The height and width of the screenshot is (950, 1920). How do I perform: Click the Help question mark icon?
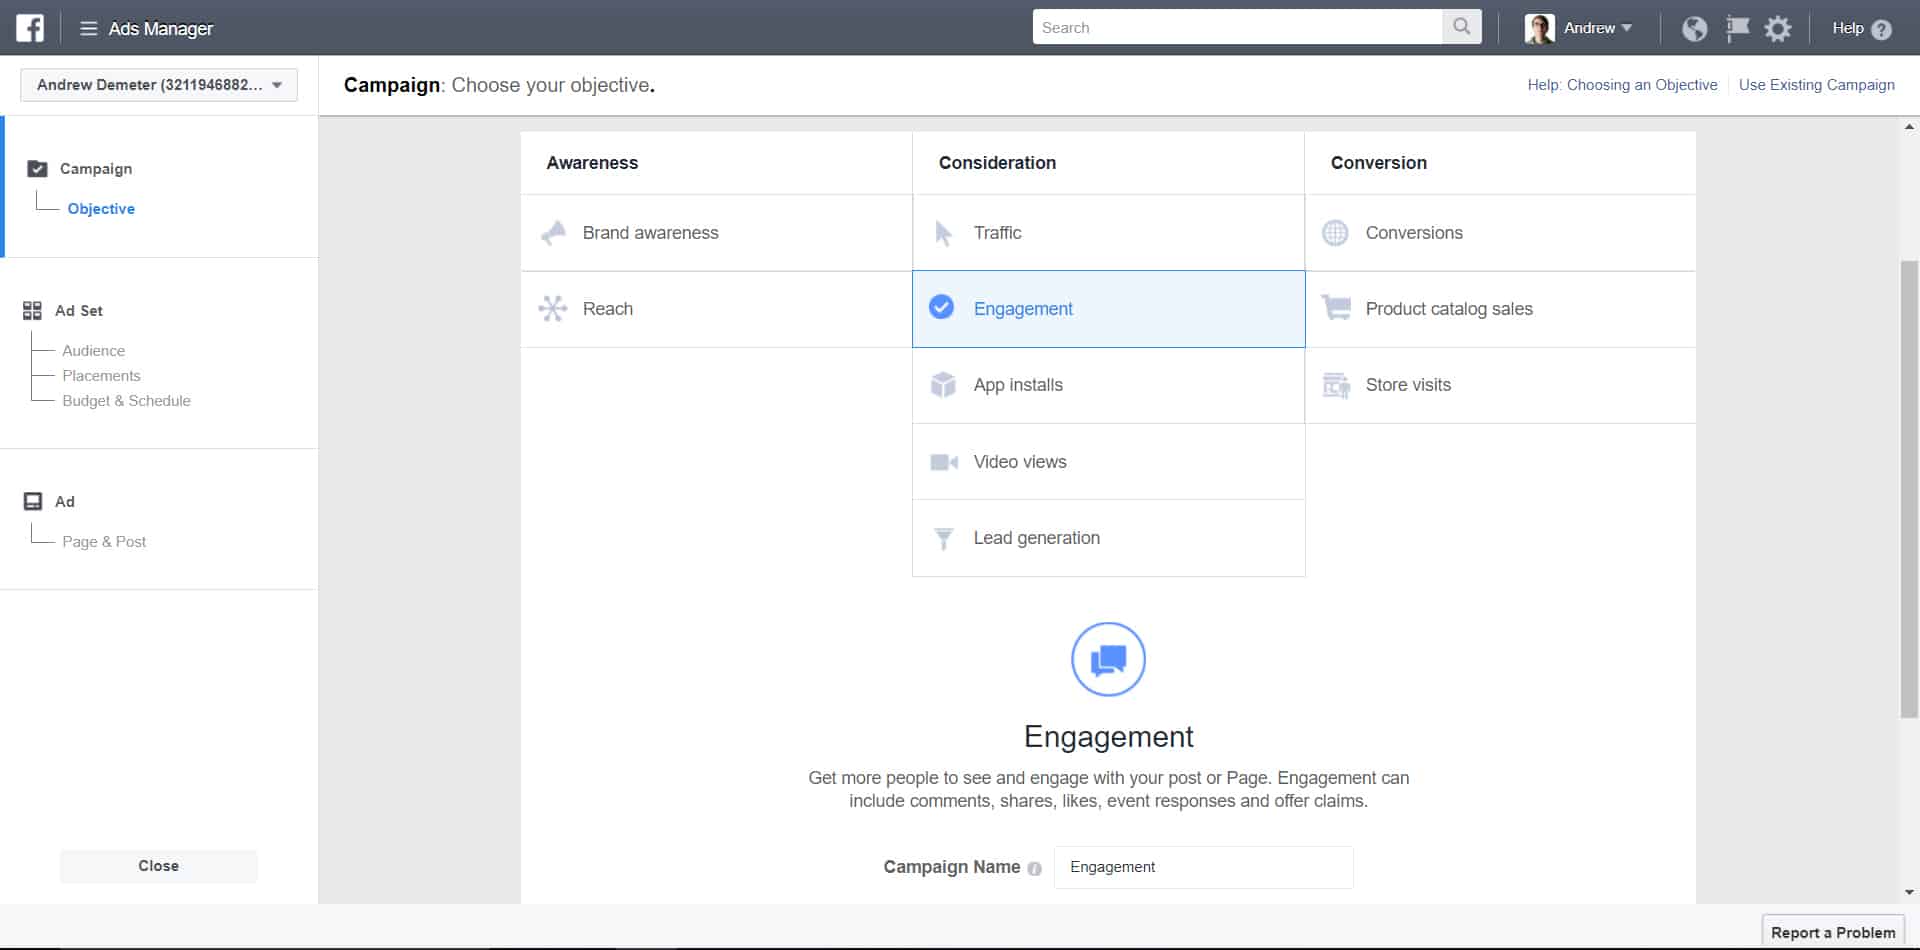[1881, 29]
